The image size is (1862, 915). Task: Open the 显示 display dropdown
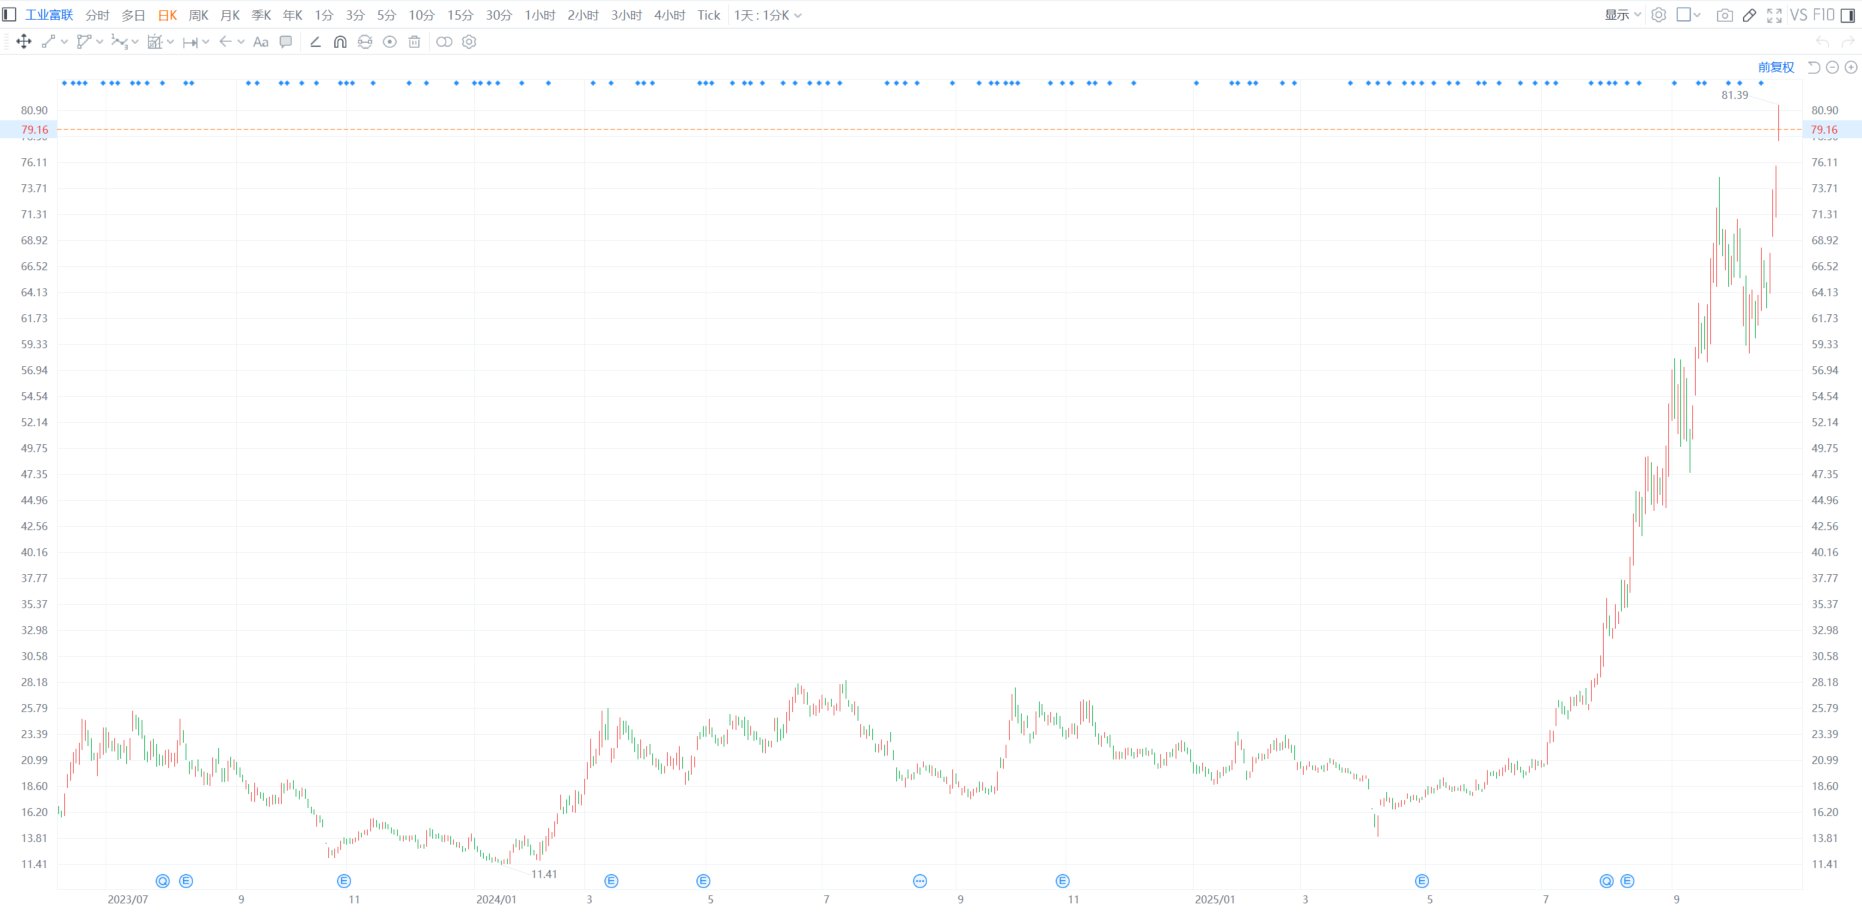coord(1622,15)
